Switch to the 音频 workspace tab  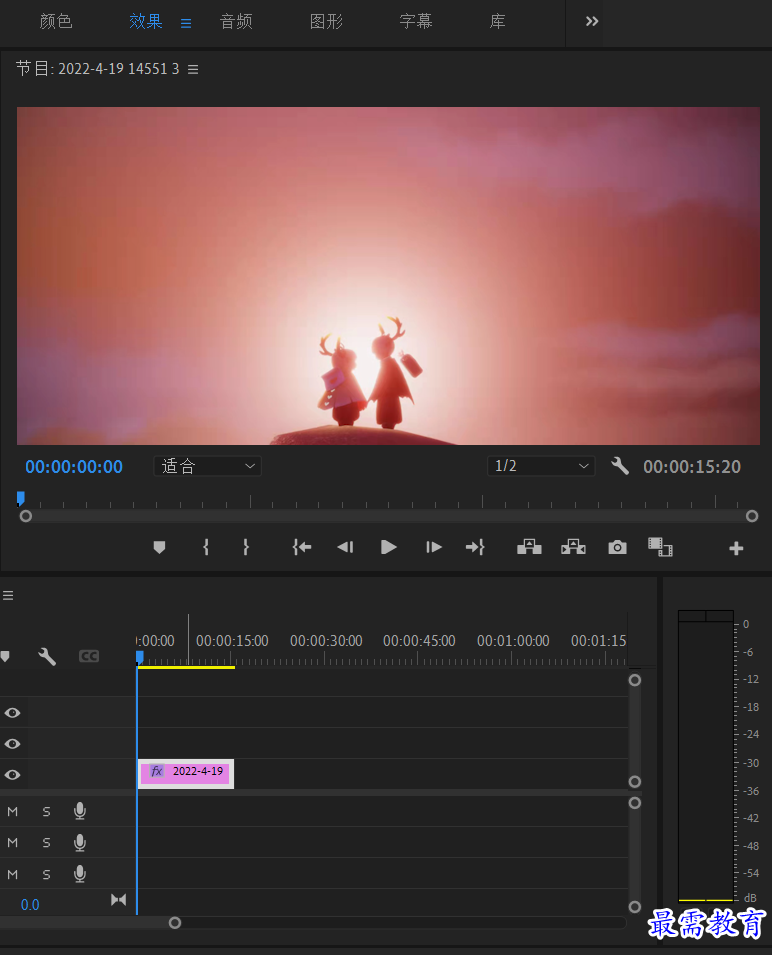[236, 22]
